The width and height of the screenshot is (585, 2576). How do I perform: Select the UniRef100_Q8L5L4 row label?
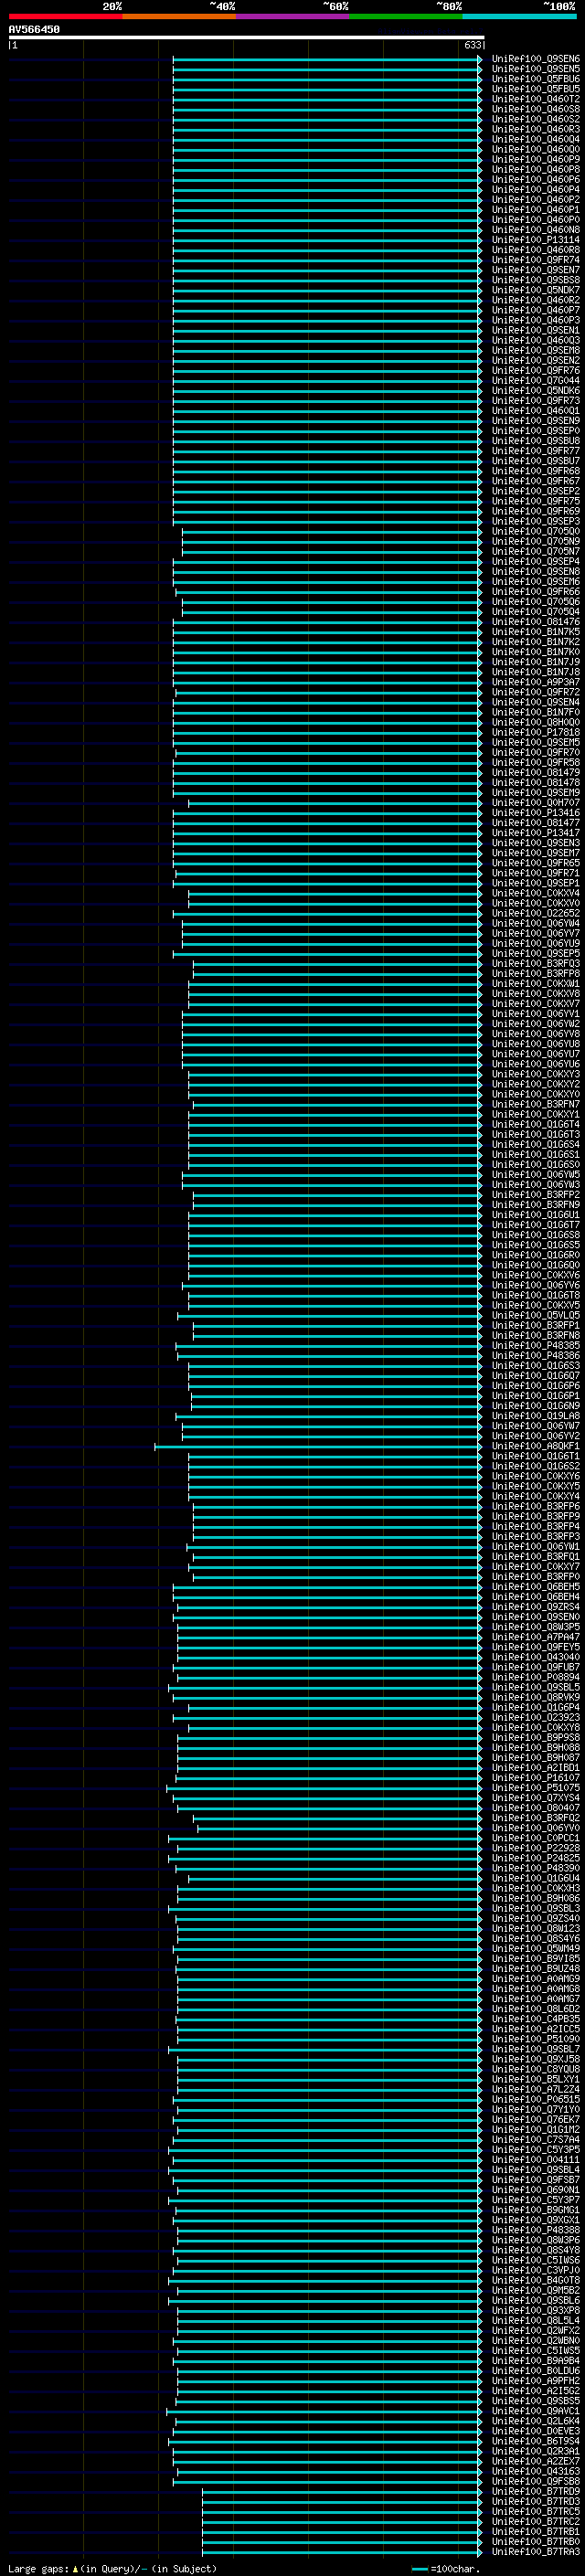click(535, 2320)
